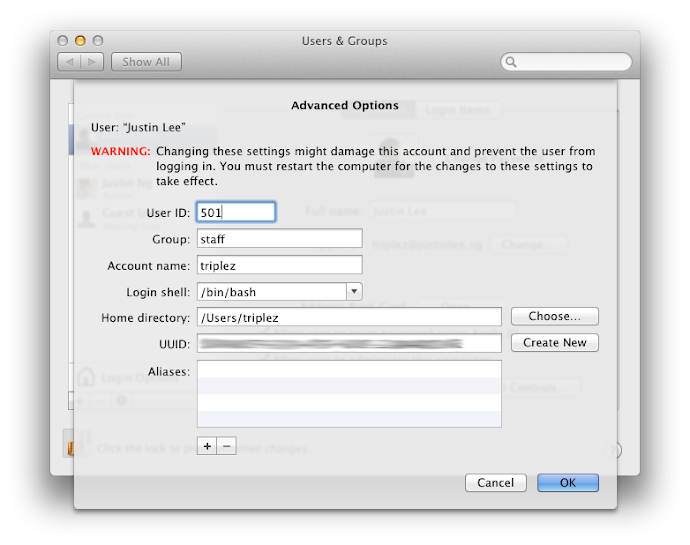The height and width of the screenshot is (545, 690).
Task: Cancel the Advanced Options sheet
Action: [x=495, y=482]
